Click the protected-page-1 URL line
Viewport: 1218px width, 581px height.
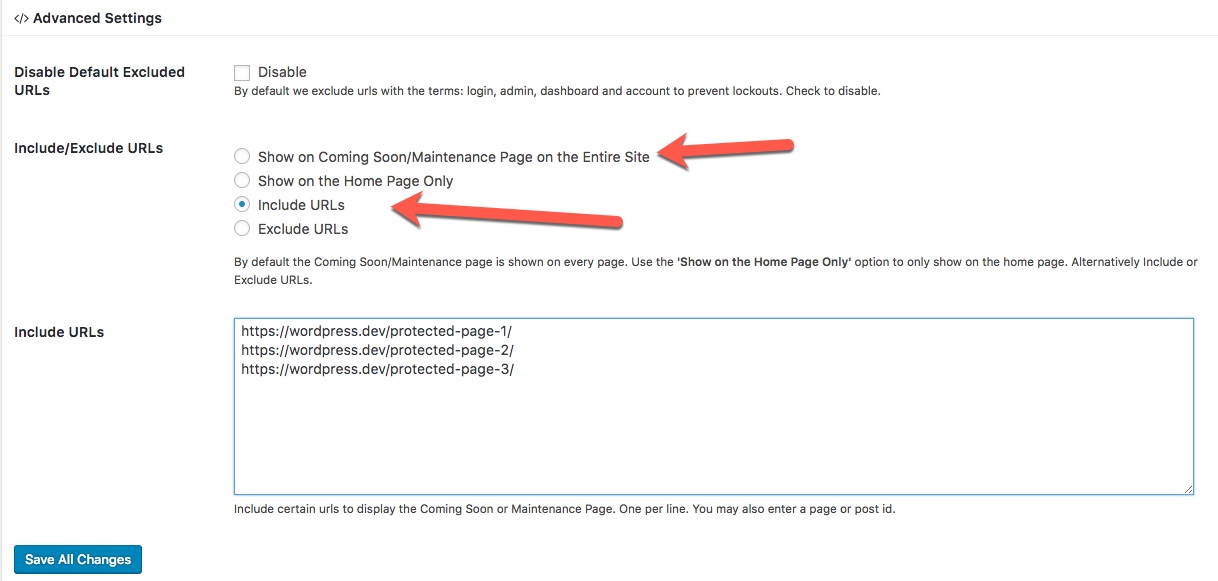tap(377, 331)
